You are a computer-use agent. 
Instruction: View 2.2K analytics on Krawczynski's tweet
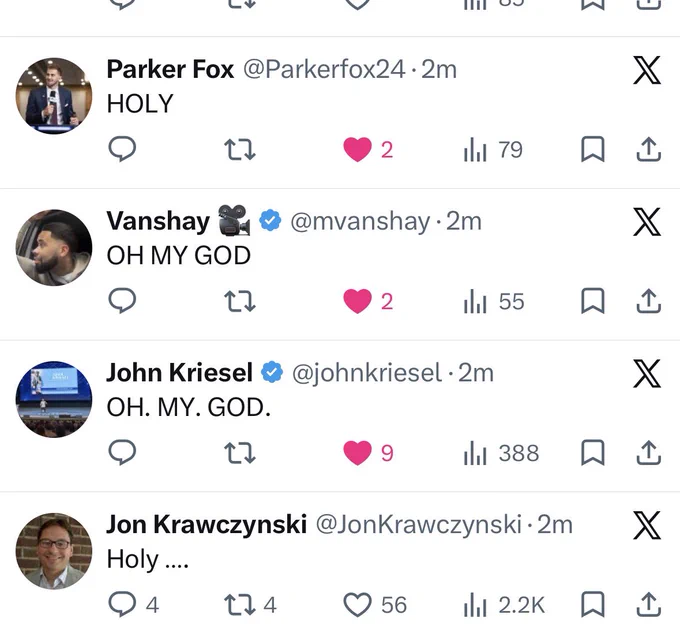click(504, 605)
